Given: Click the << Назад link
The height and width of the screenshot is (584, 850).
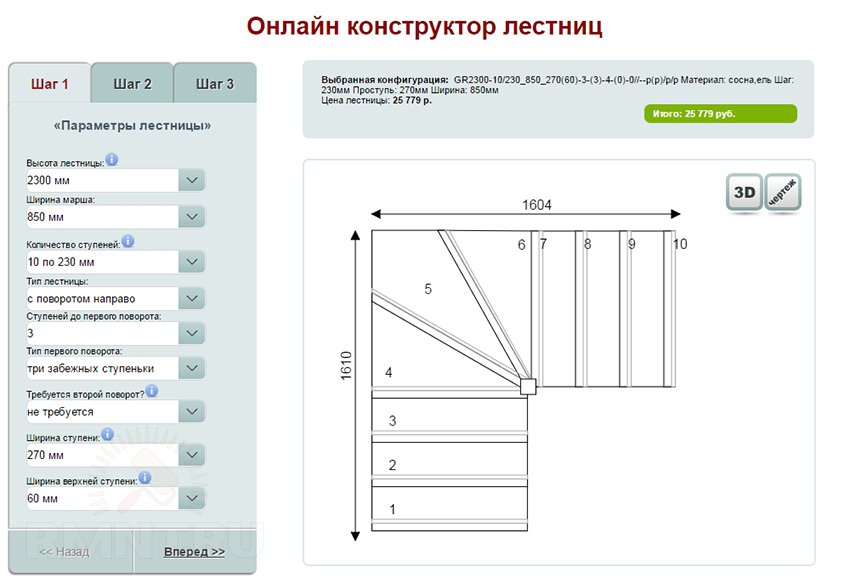Looking at the screenshot, I should [64, 551].
